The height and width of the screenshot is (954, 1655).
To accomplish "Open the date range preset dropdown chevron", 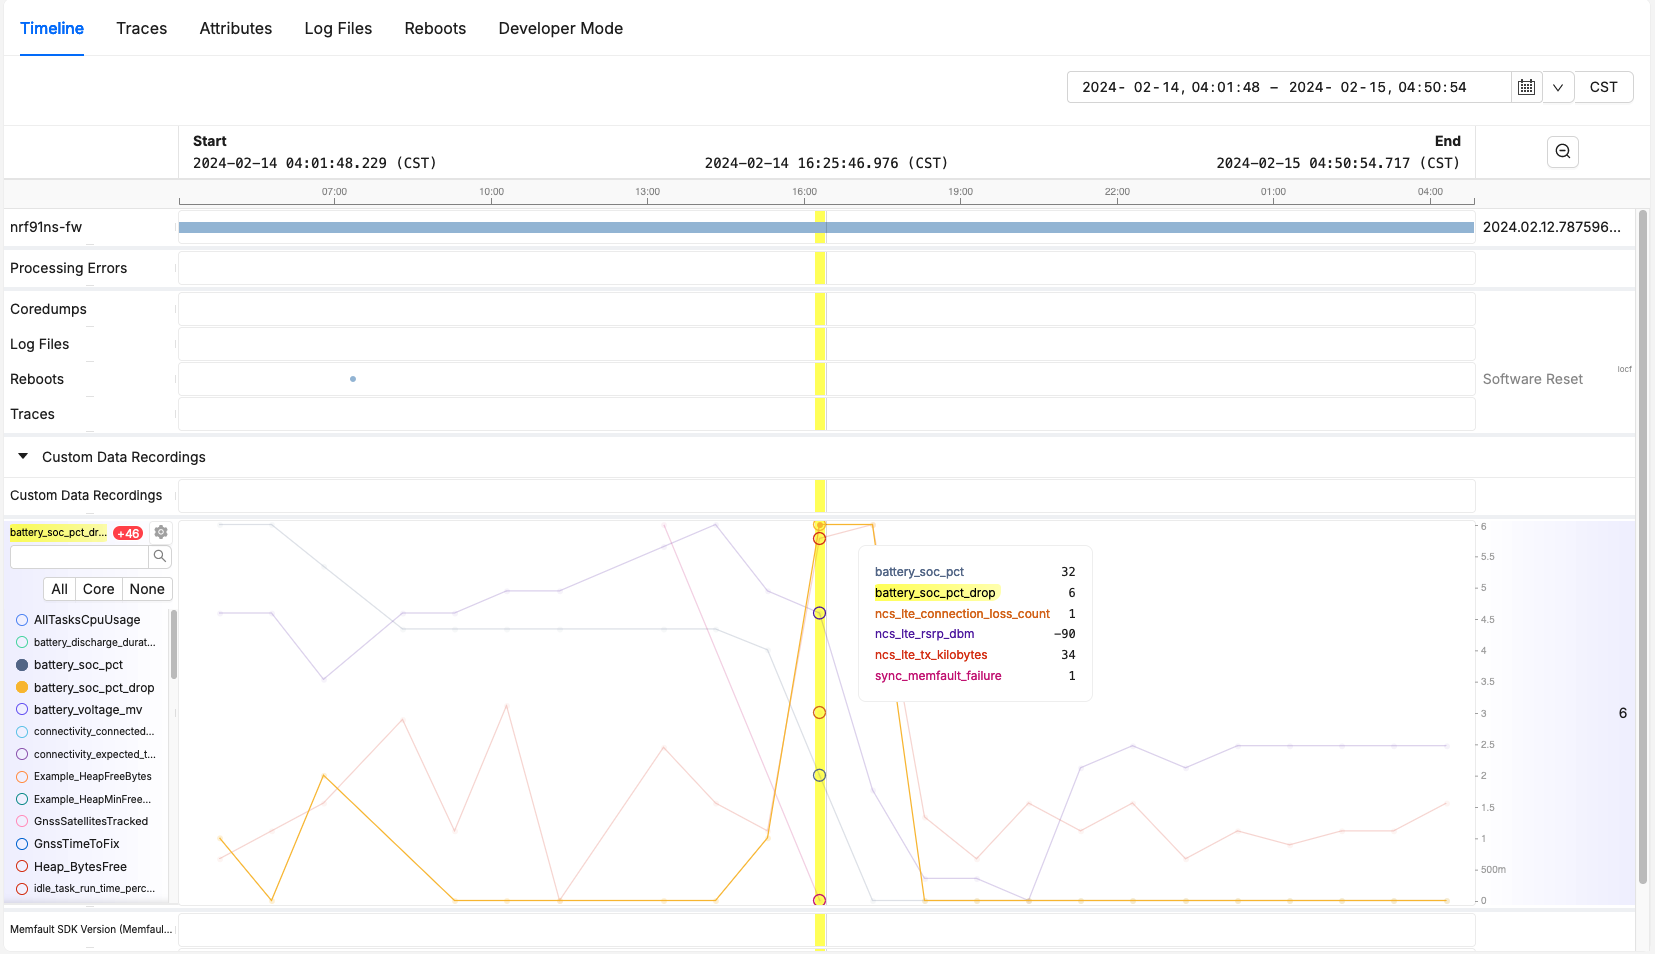I will pos(1557,87).
